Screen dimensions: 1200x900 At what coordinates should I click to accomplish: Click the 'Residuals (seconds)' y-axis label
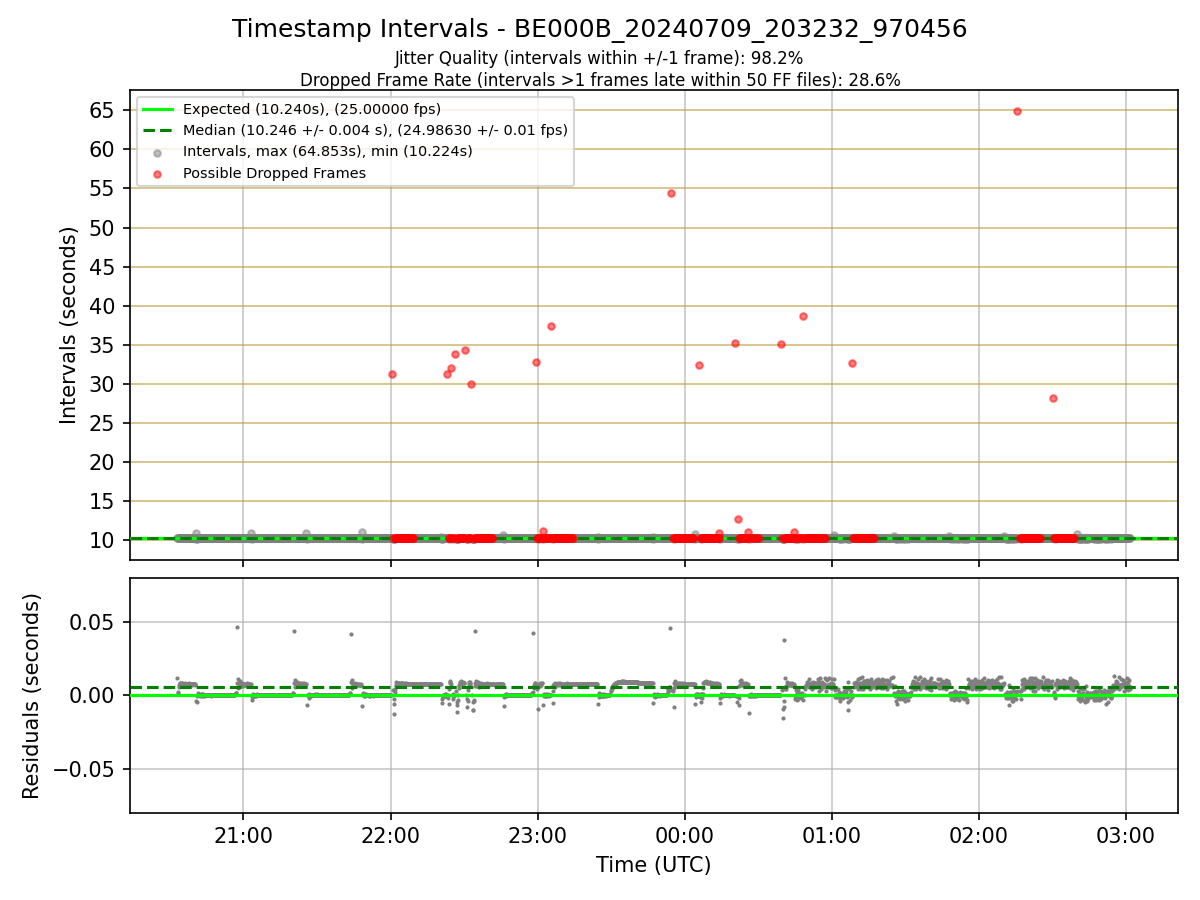coord(31,696)
